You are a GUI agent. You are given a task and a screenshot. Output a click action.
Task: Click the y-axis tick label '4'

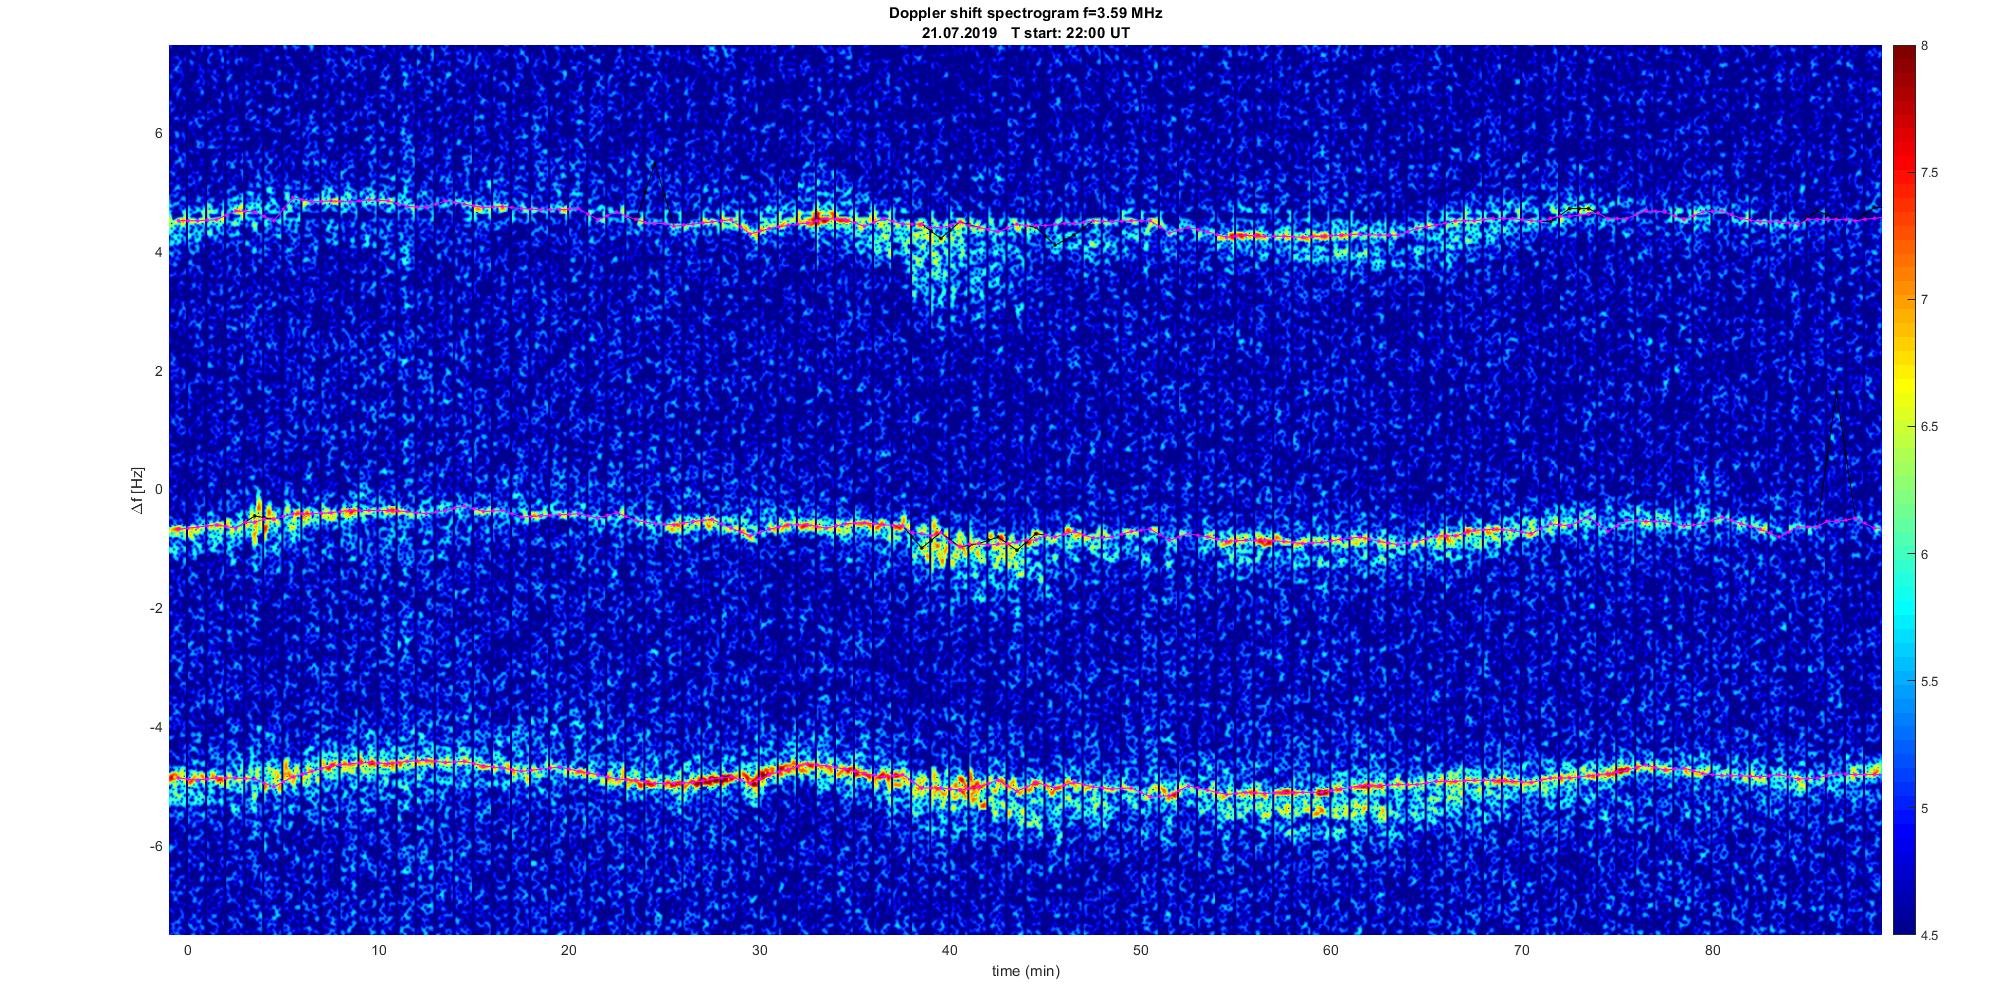pos(159,253)
